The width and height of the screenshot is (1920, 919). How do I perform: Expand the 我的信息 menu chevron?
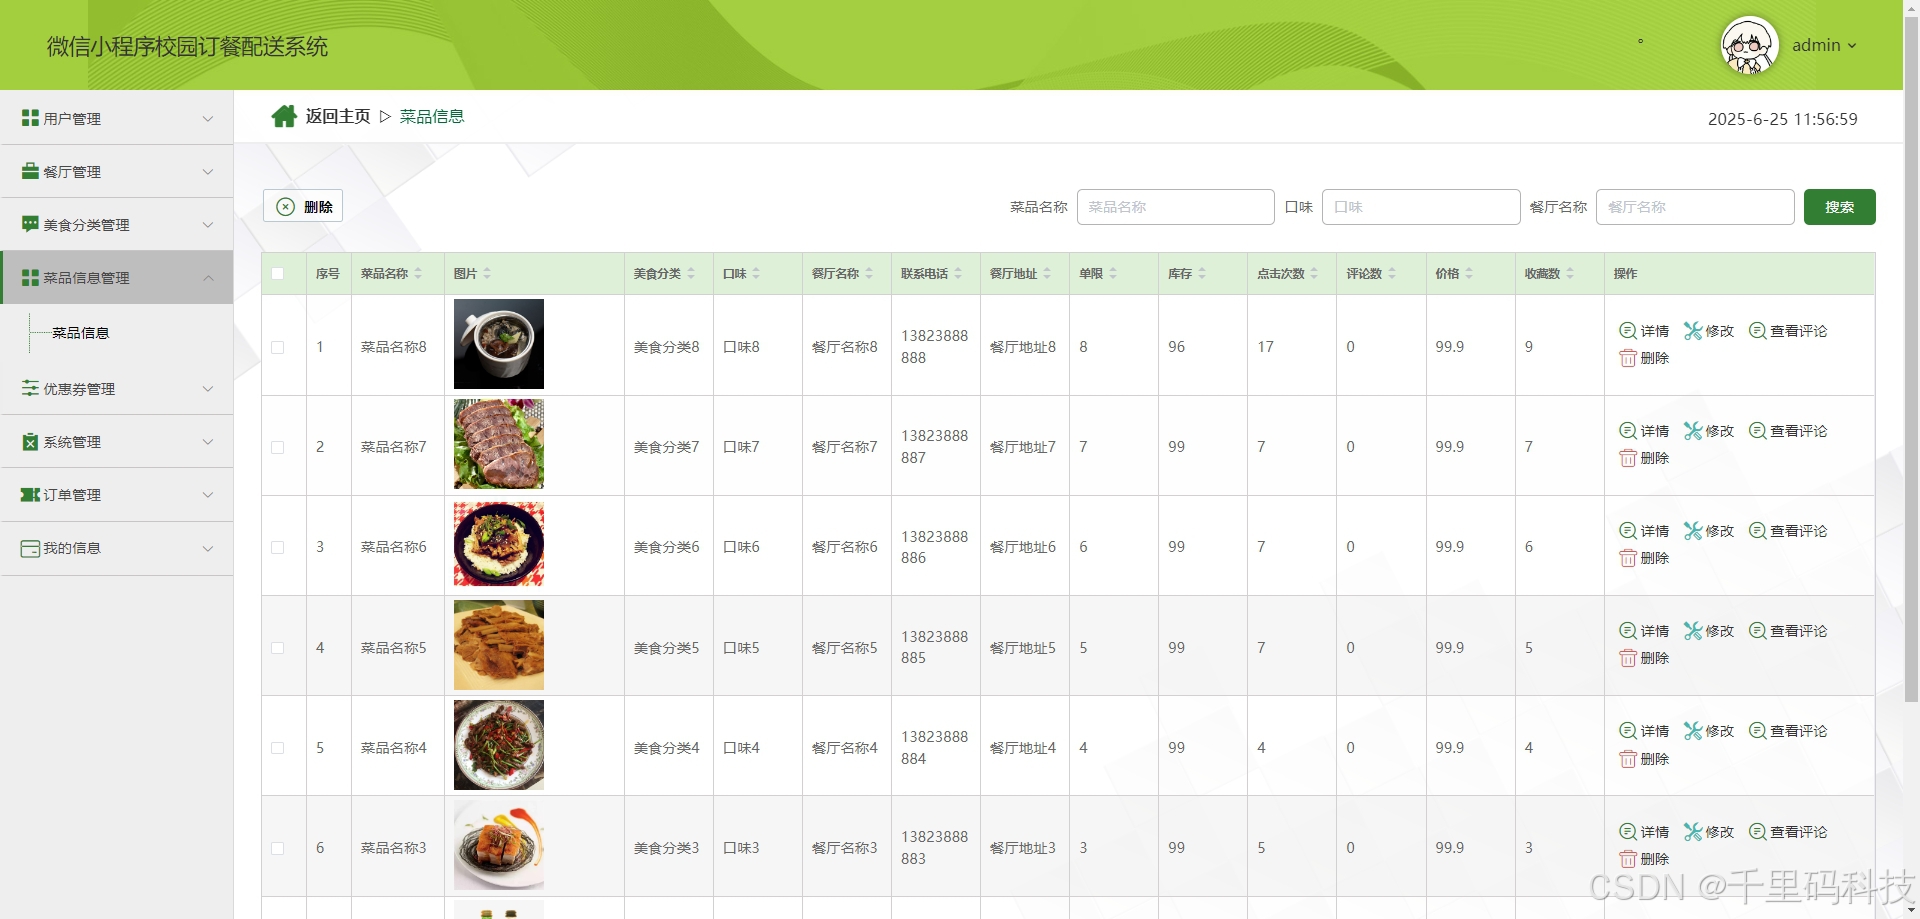click(x=208, y=548)
